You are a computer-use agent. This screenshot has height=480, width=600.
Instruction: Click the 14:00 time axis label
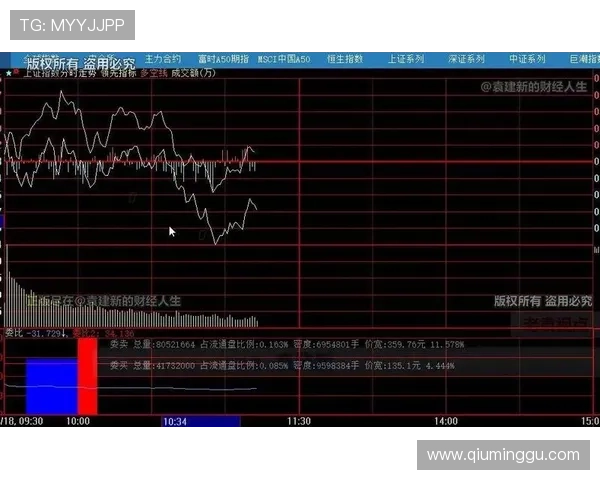click(x=446, y=421)
